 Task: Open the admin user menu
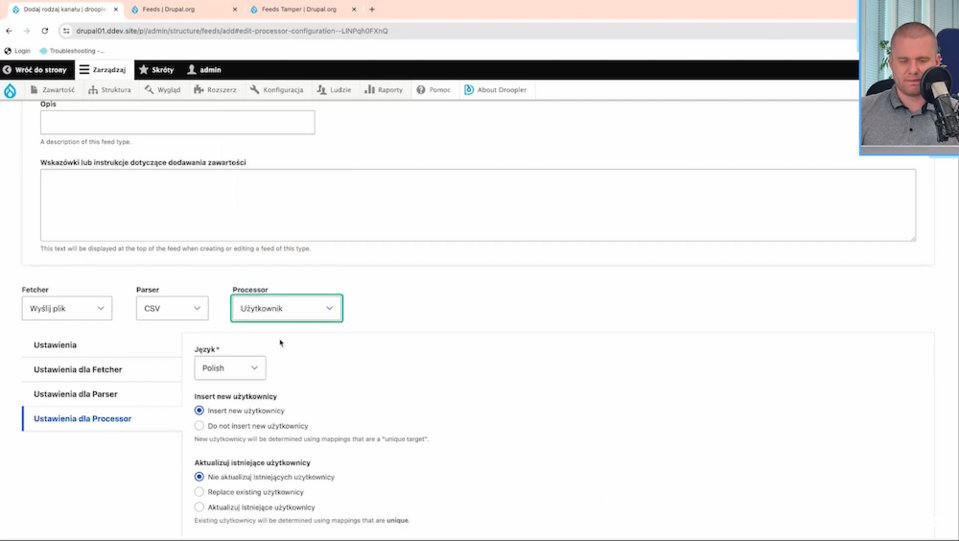[x=204, y=70]
